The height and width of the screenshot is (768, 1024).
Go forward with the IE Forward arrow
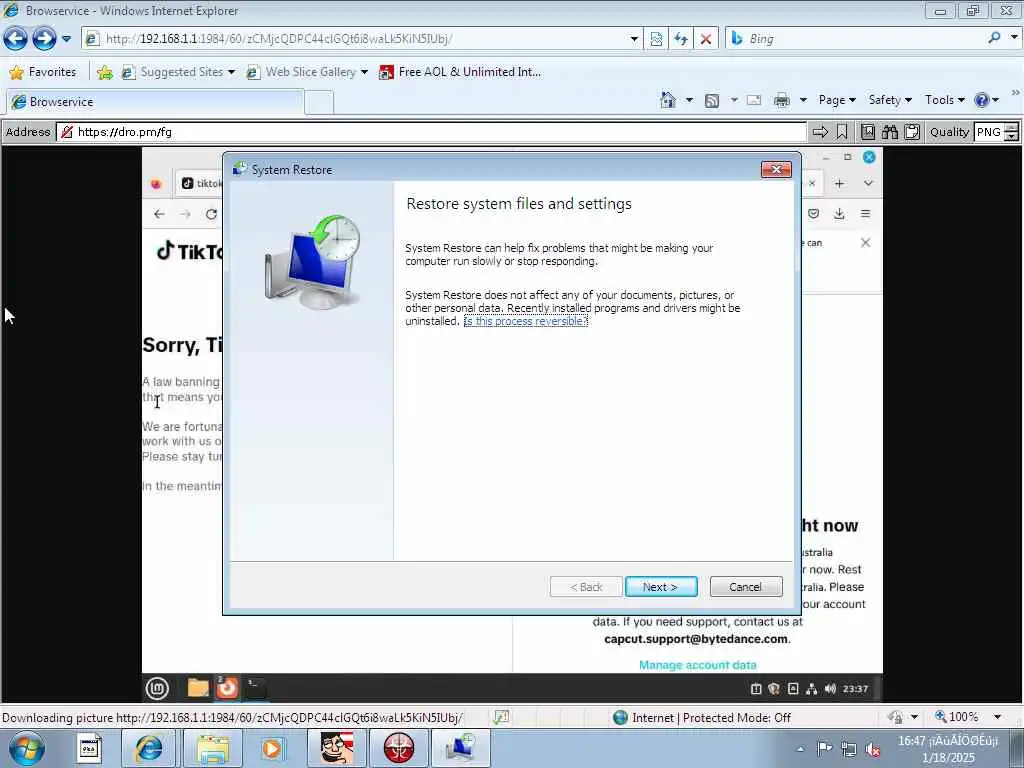tap(44, 39)
